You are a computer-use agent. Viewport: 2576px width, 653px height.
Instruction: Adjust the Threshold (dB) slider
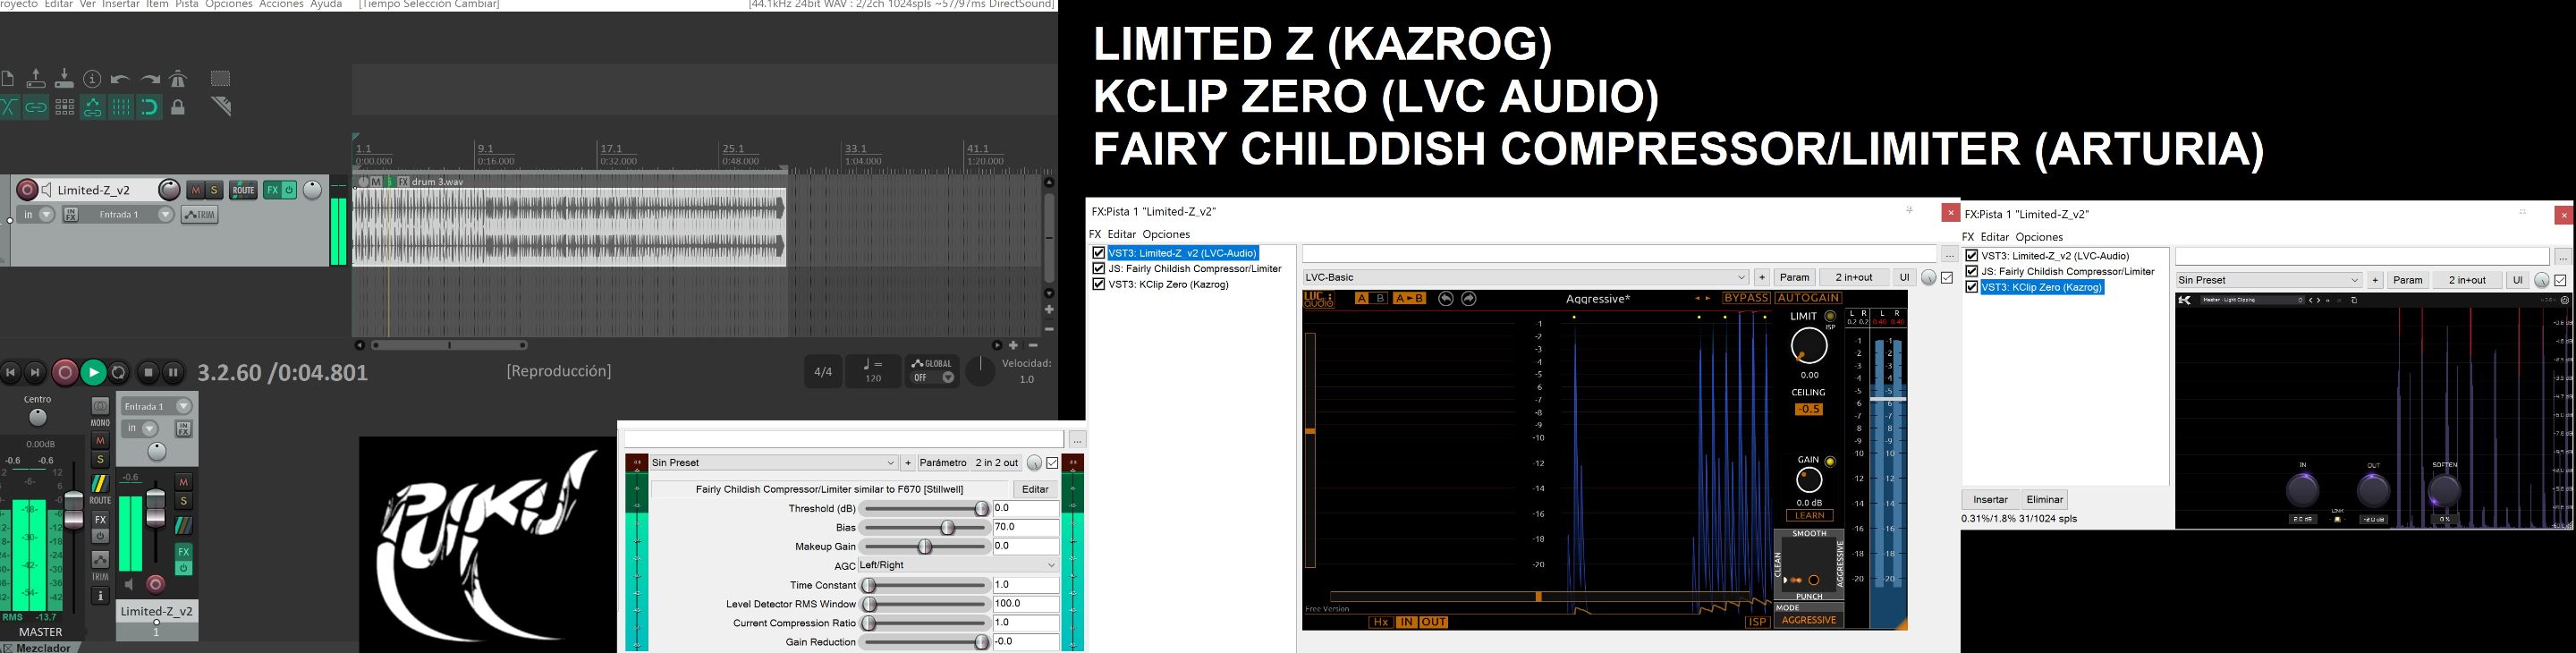tap(925, 508)
